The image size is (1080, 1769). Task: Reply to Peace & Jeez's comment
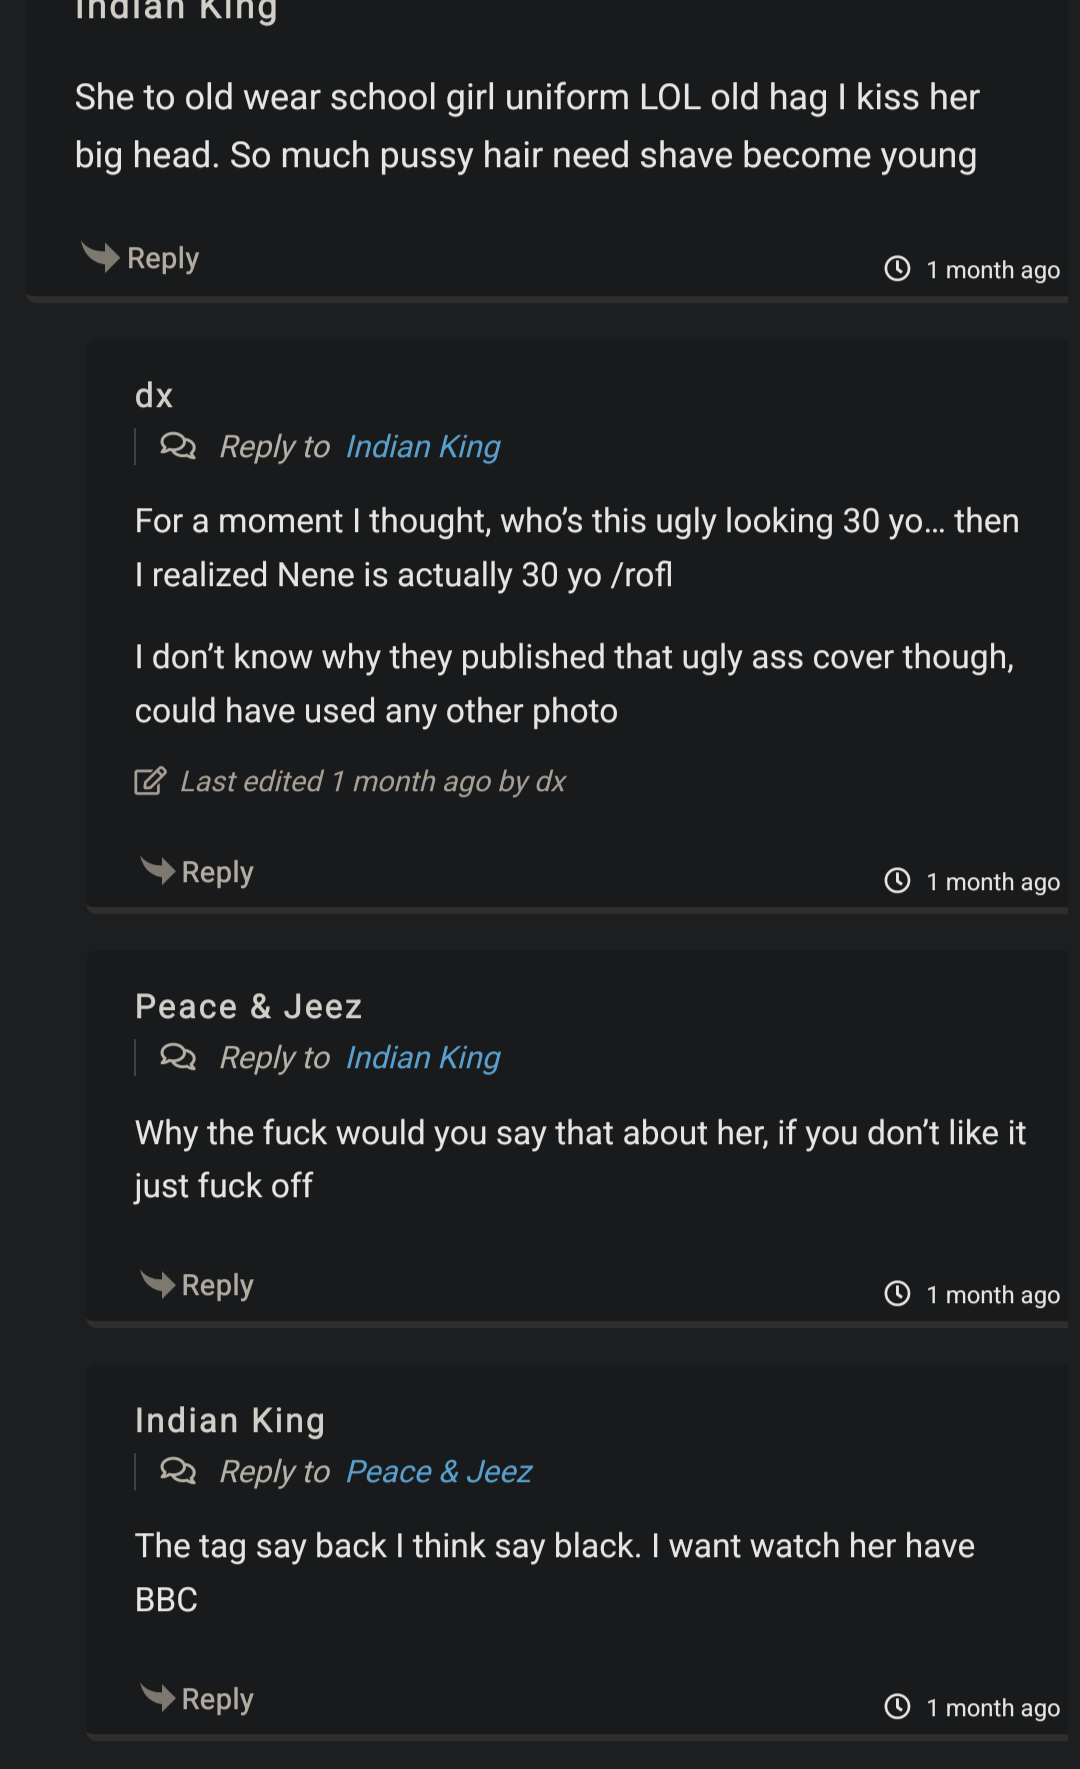[x=197, y=1285]
